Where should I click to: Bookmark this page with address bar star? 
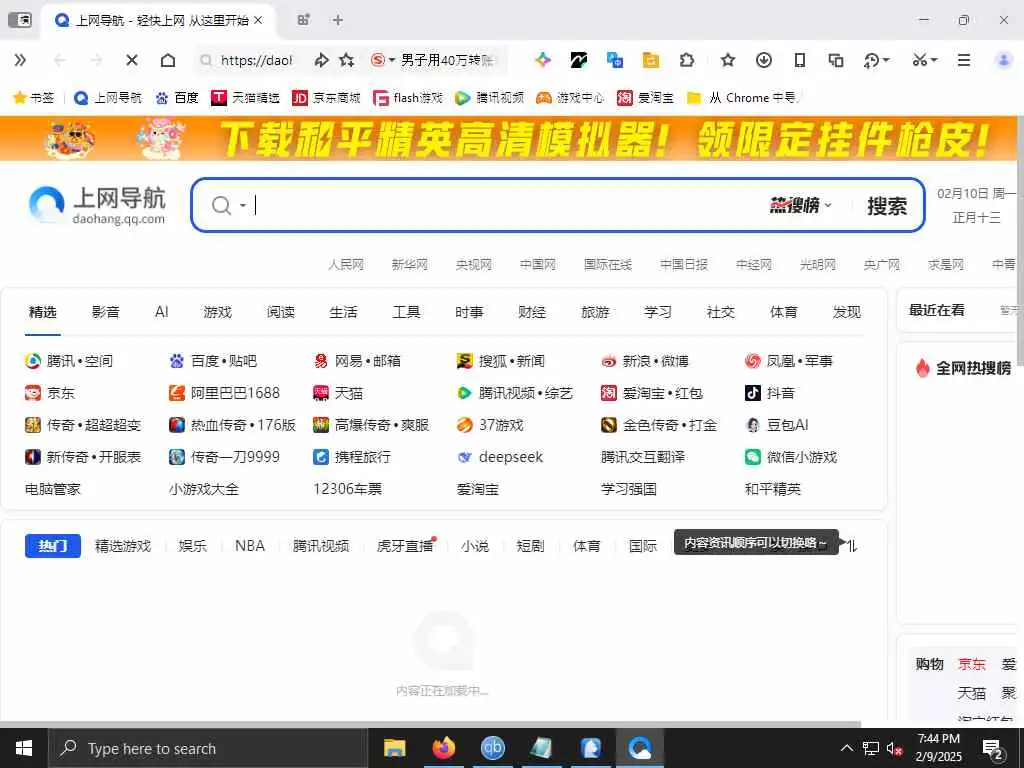[x=347, y=60]
